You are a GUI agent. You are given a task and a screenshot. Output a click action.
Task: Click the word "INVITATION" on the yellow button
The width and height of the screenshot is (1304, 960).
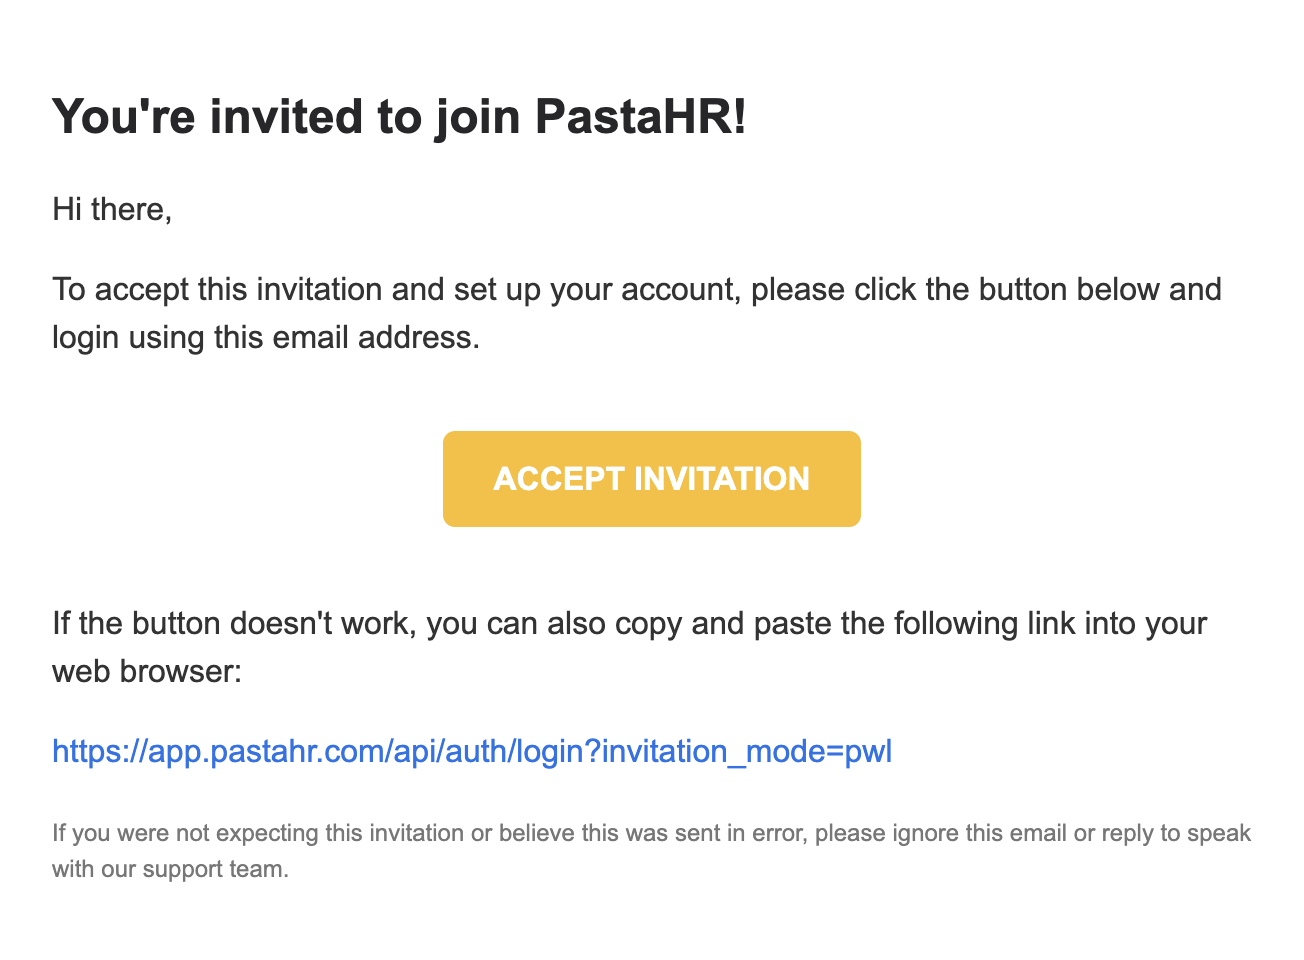pyautogui.click(x=722, y=479)
